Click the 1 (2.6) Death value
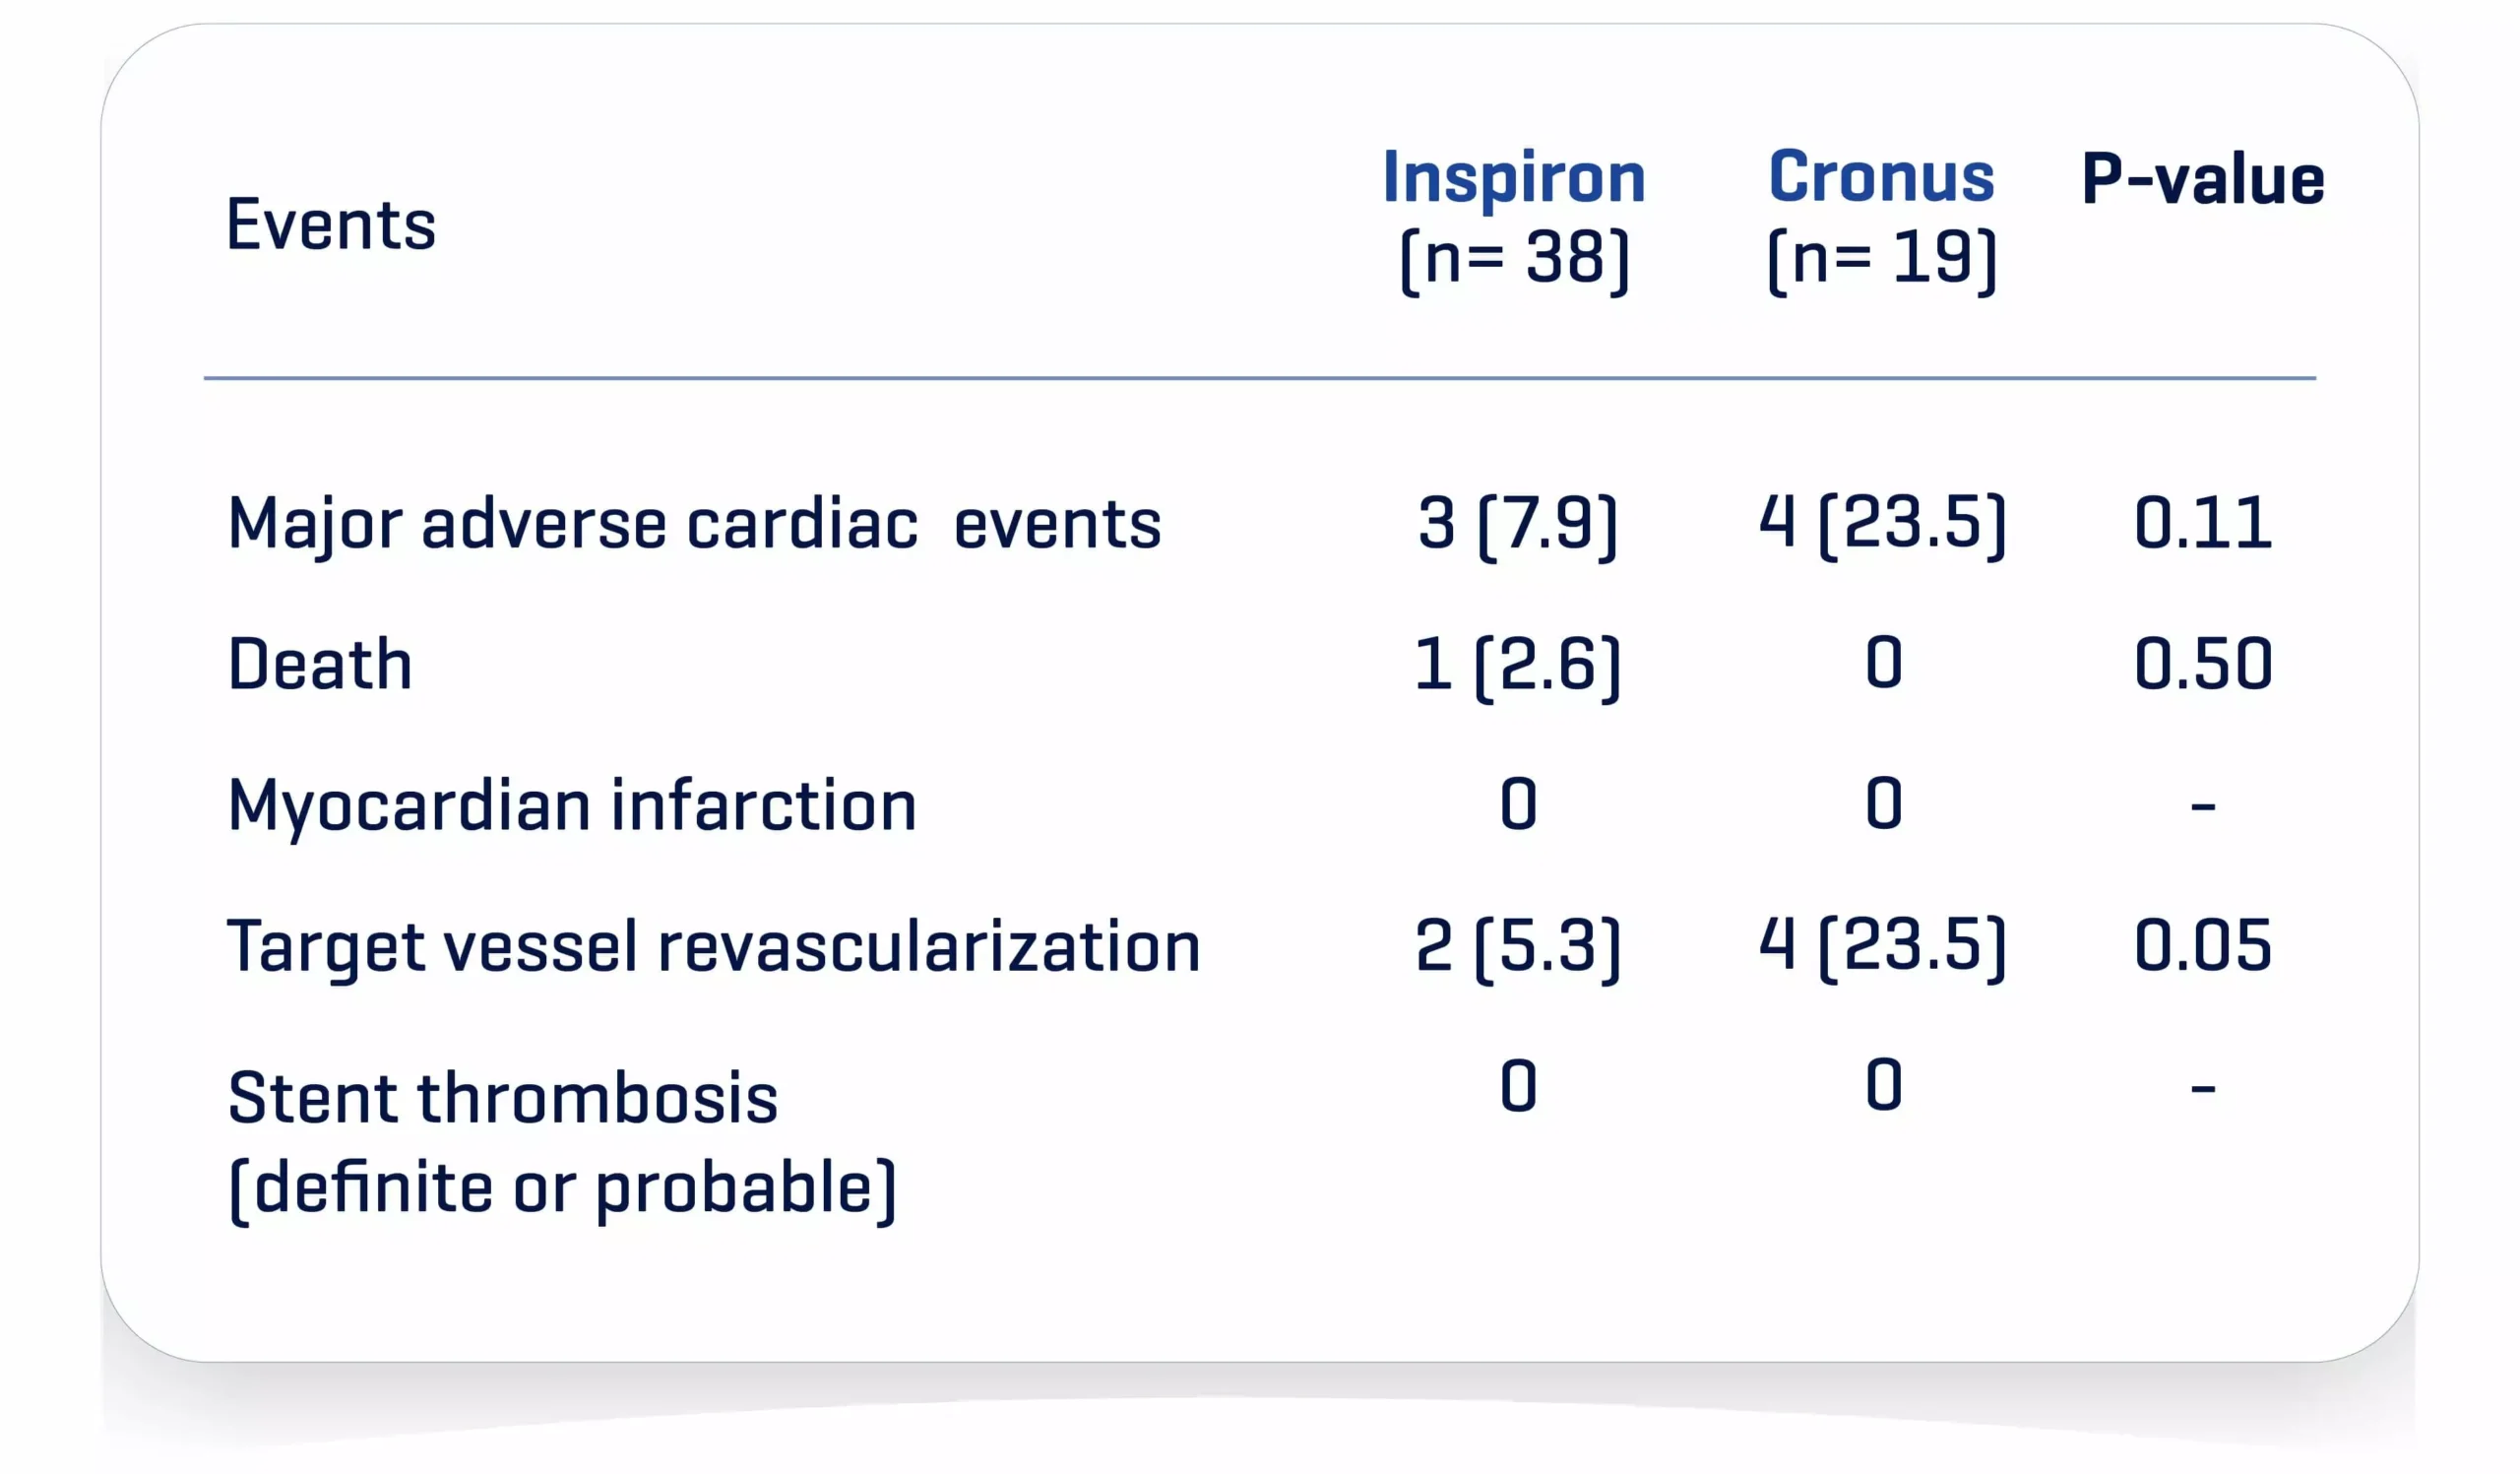This screenshot has width=2520, height=1474. point(1517,665)
